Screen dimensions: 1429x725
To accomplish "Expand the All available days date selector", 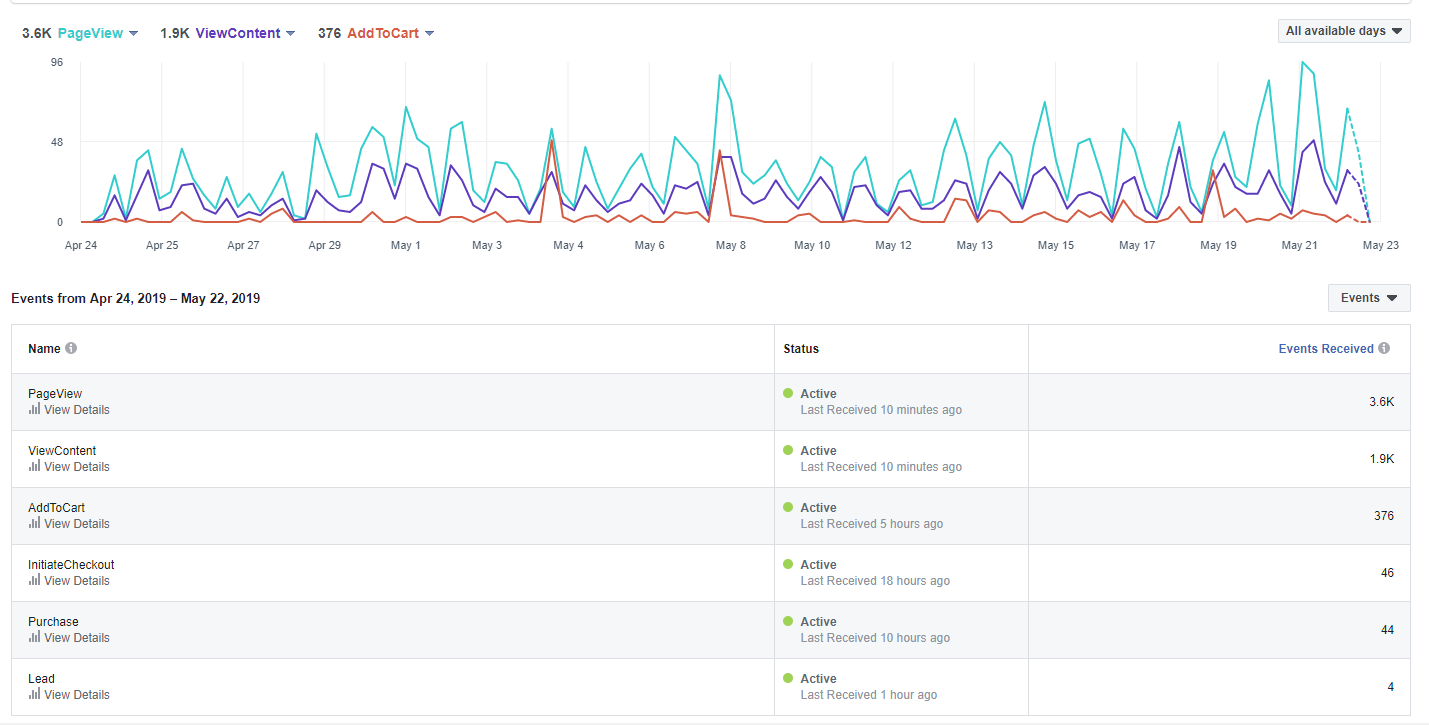I will coord(1344,31).
